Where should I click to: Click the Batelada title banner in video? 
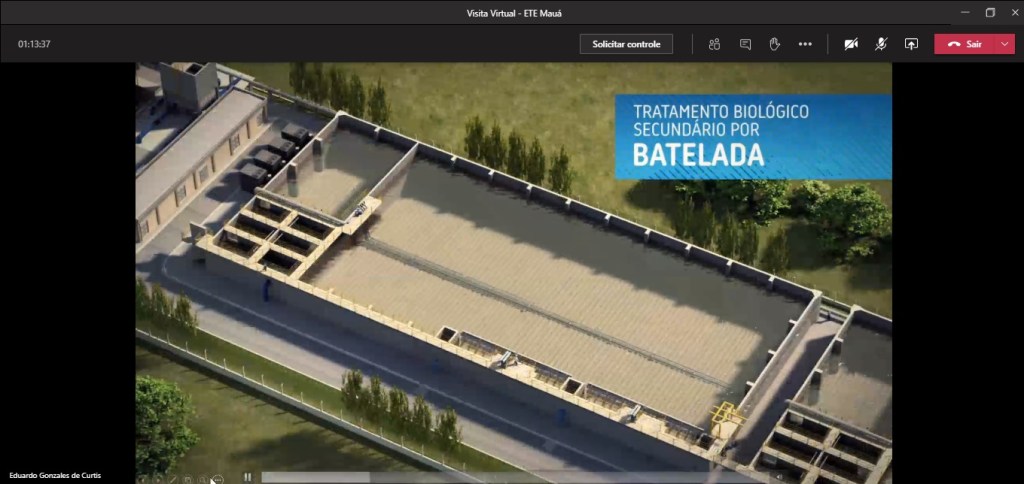752,136
